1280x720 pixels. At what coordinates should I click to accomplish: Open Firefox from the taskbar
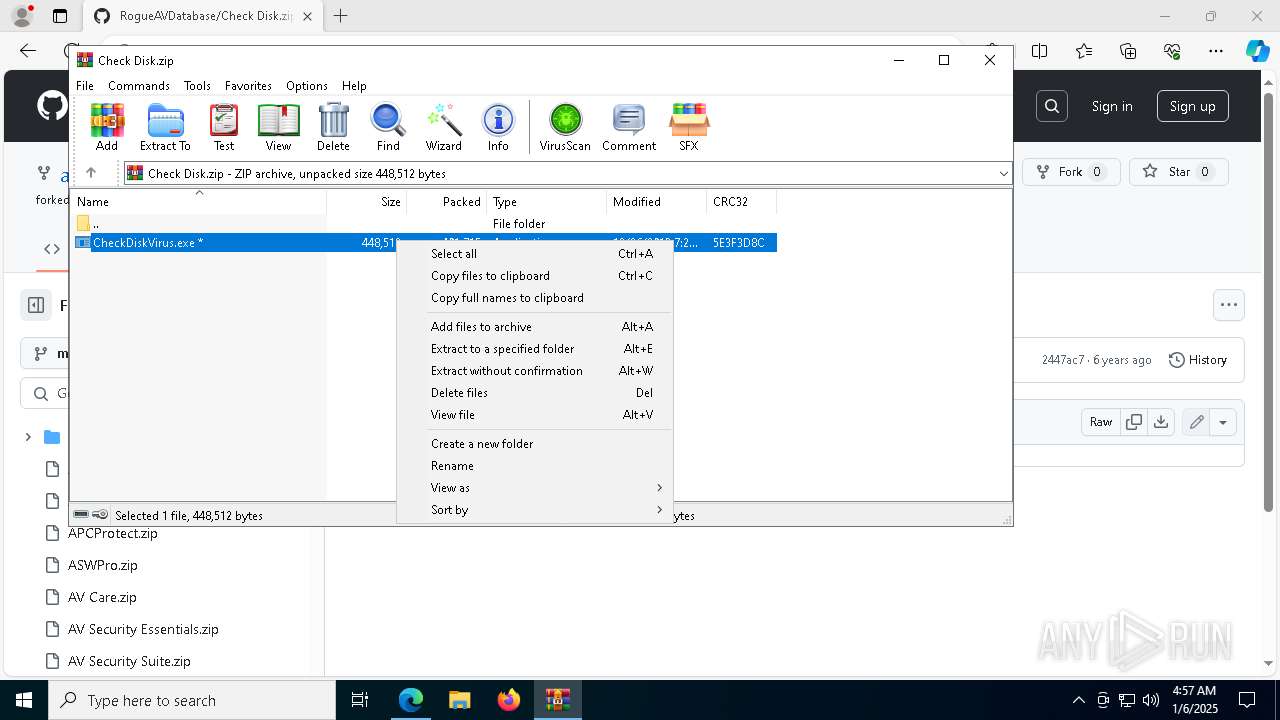[x=509, y=700]
